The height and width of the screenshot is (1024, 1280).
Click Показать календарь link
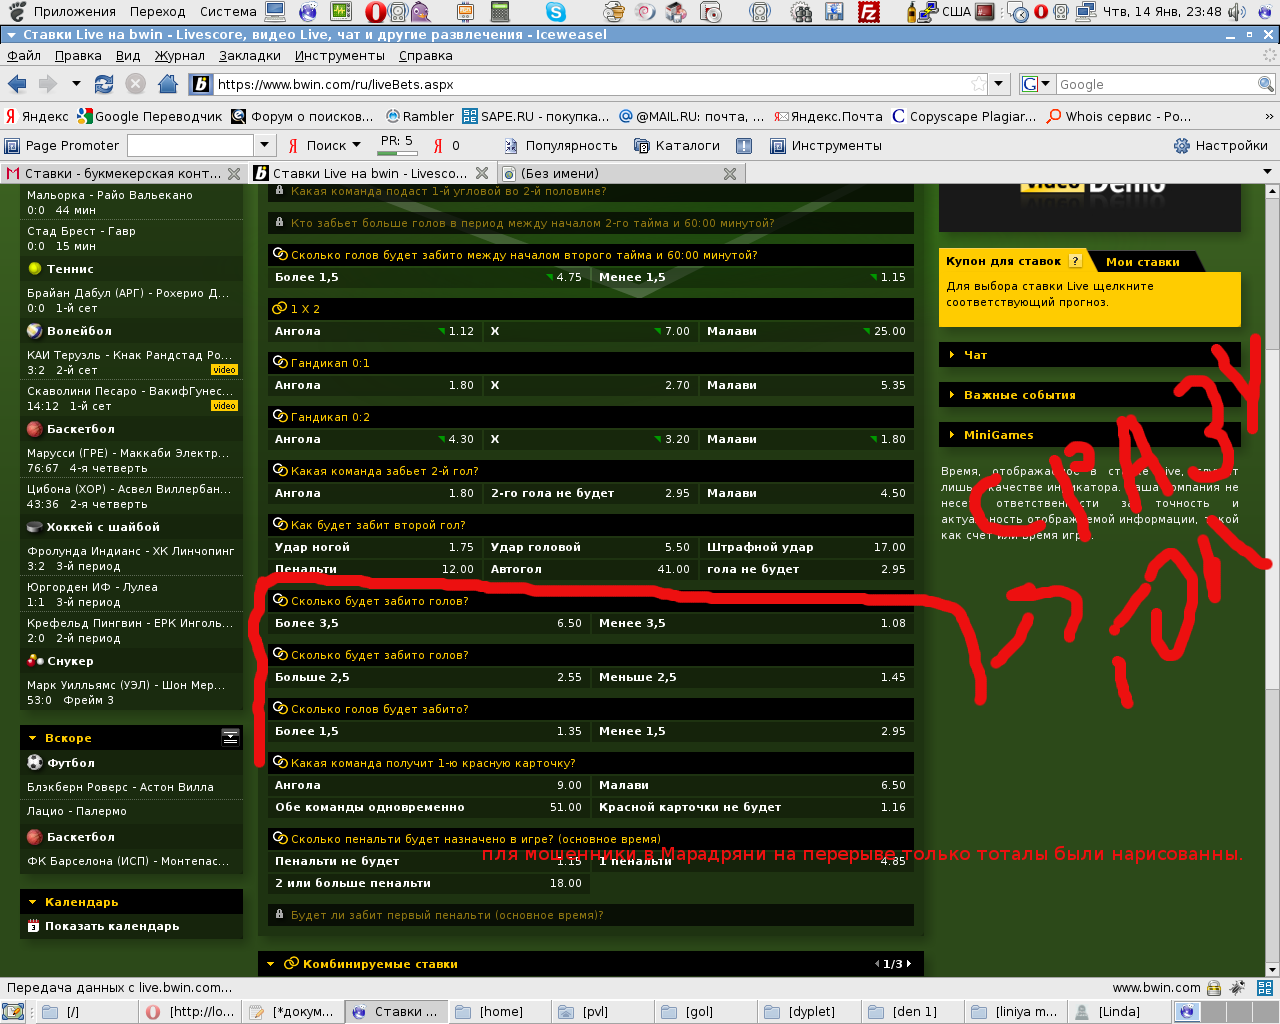click(x=112, y=926)
